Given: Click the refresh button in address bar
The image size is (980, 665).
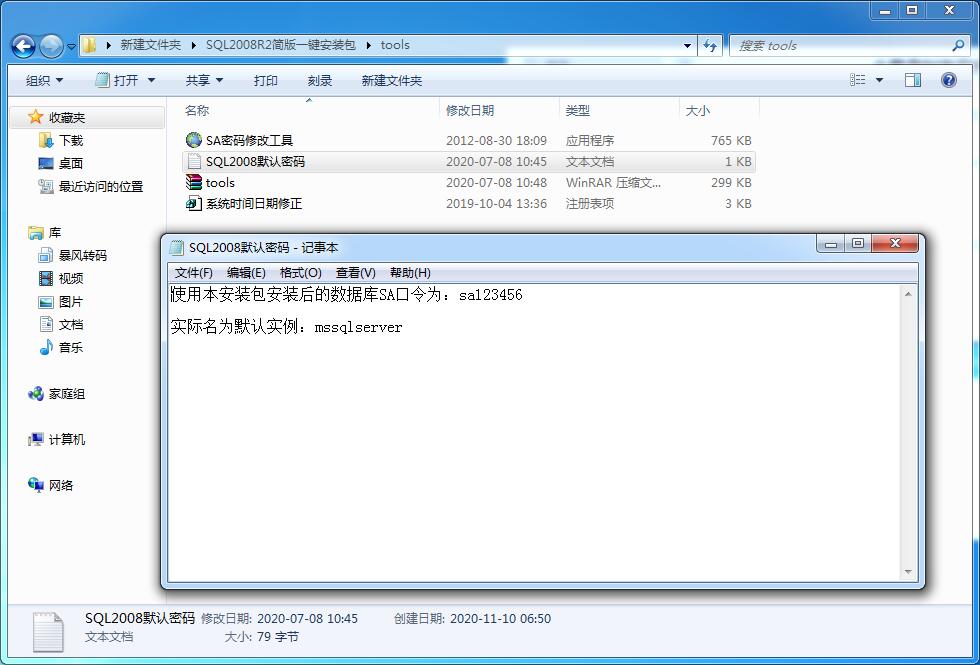Looking at the screenshot, I should coord(708,45).
